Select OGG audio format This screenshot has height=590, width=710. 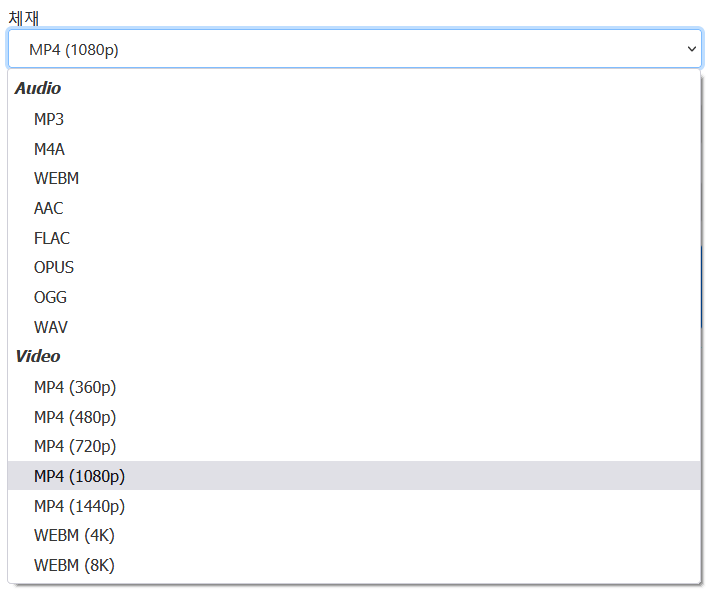click(x=354, y=297)
